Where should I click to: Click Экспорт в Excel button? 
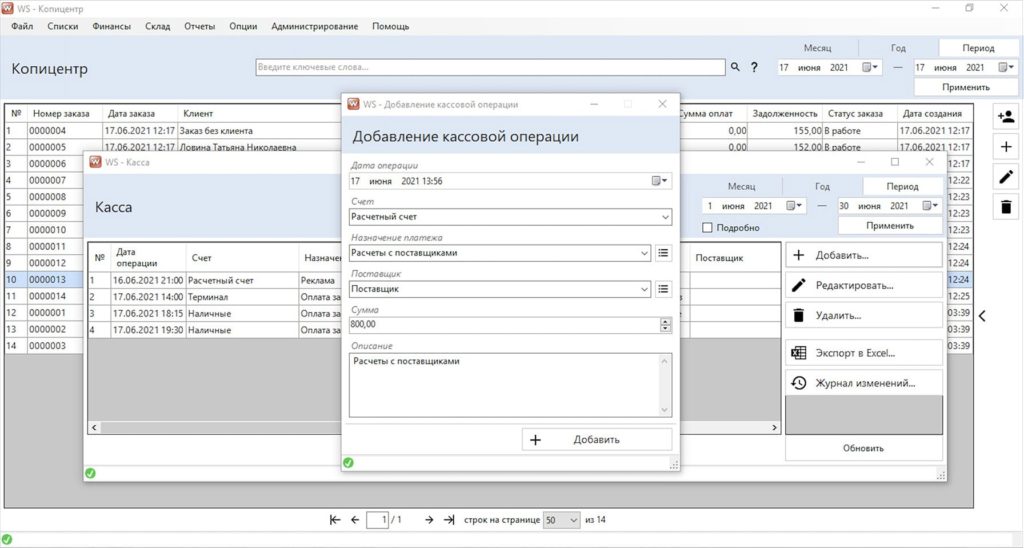(x=864, y=353)
